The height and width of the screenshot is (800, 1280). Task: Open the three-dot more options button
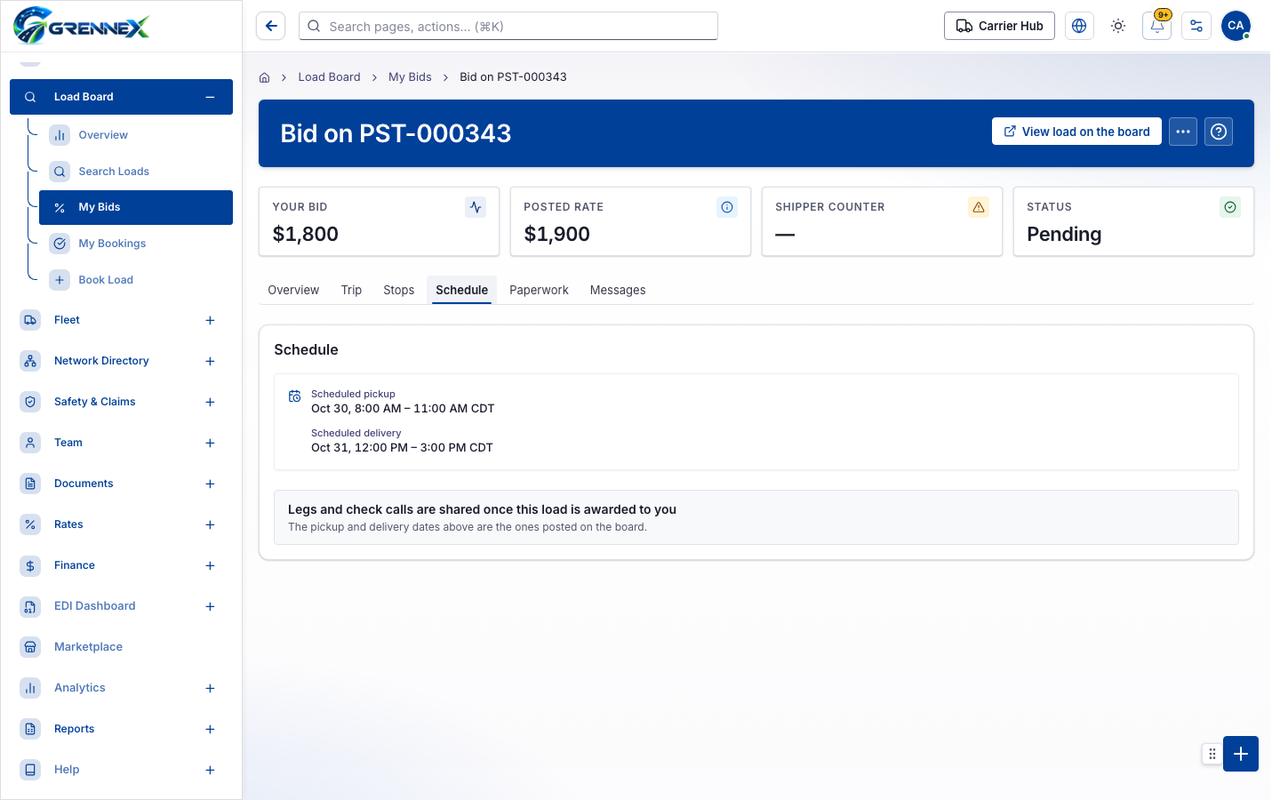tap(1183, 132)
